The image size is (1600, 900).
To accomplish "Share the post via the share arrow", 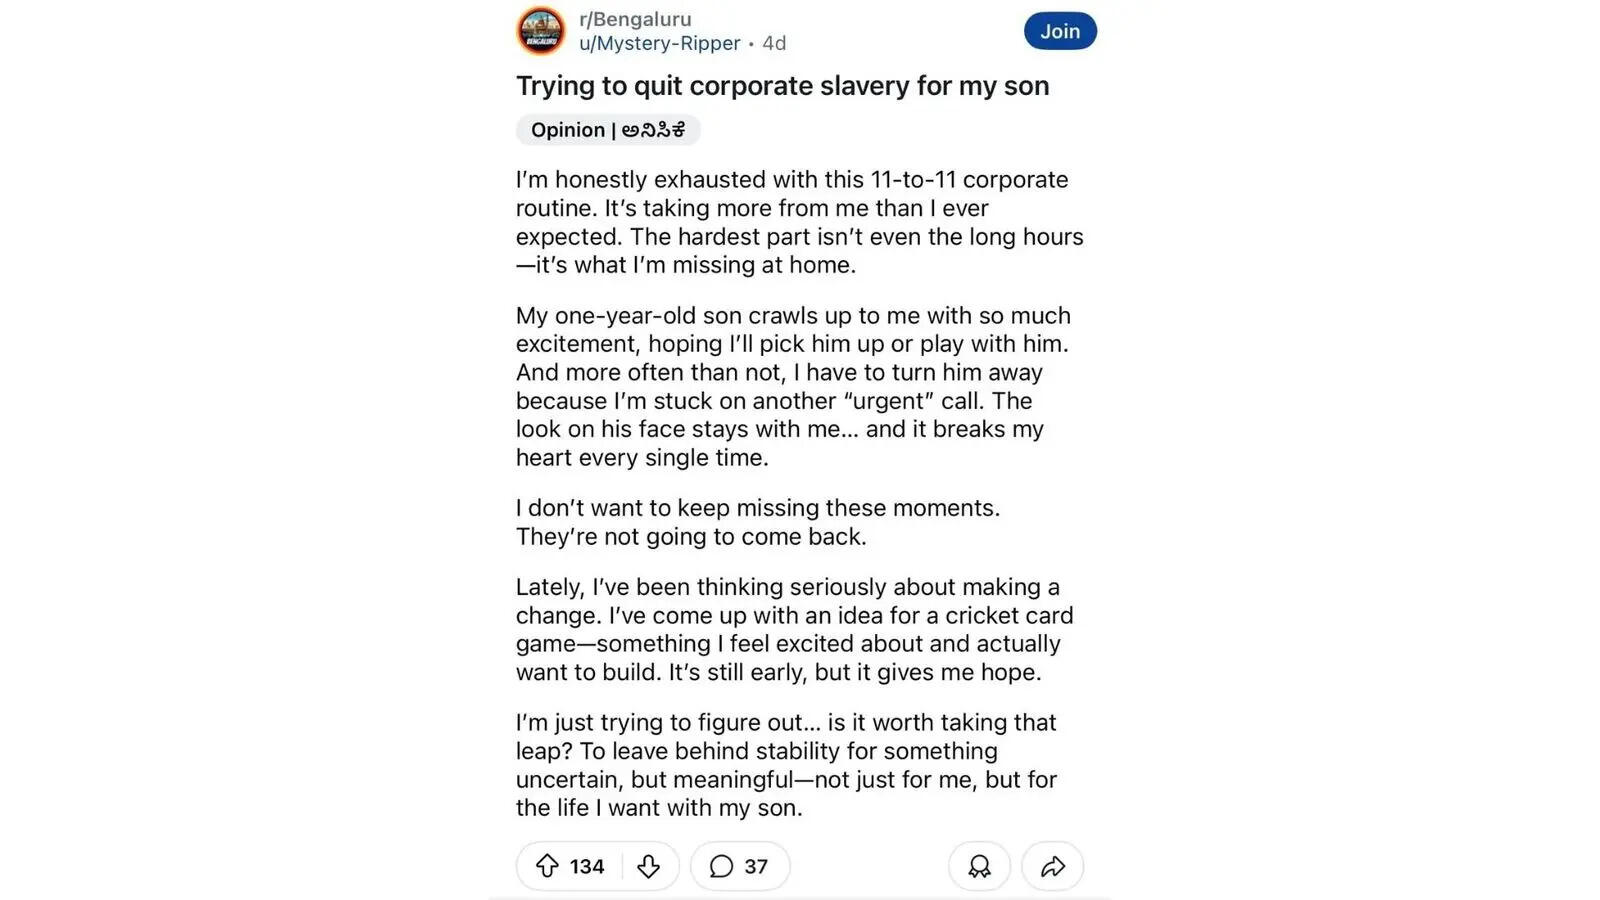I will tap(1051, 867).
